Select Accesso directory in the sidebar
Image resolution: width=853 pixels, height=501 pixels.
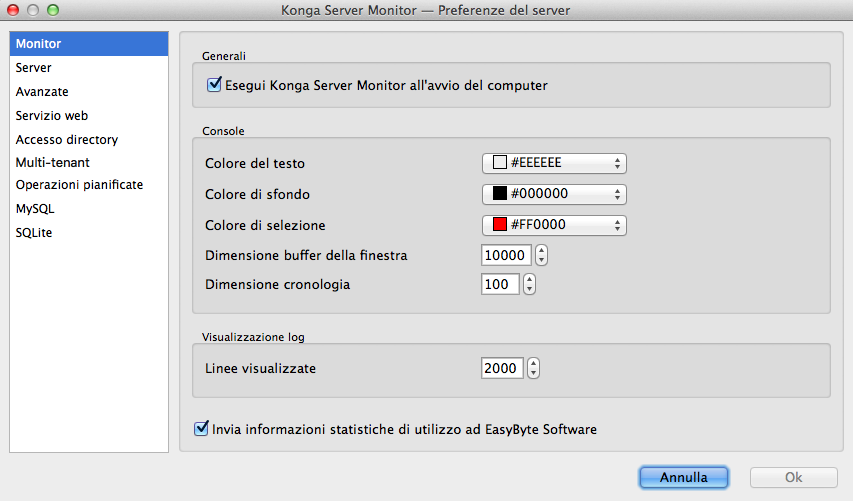click(x=67, y=140)
